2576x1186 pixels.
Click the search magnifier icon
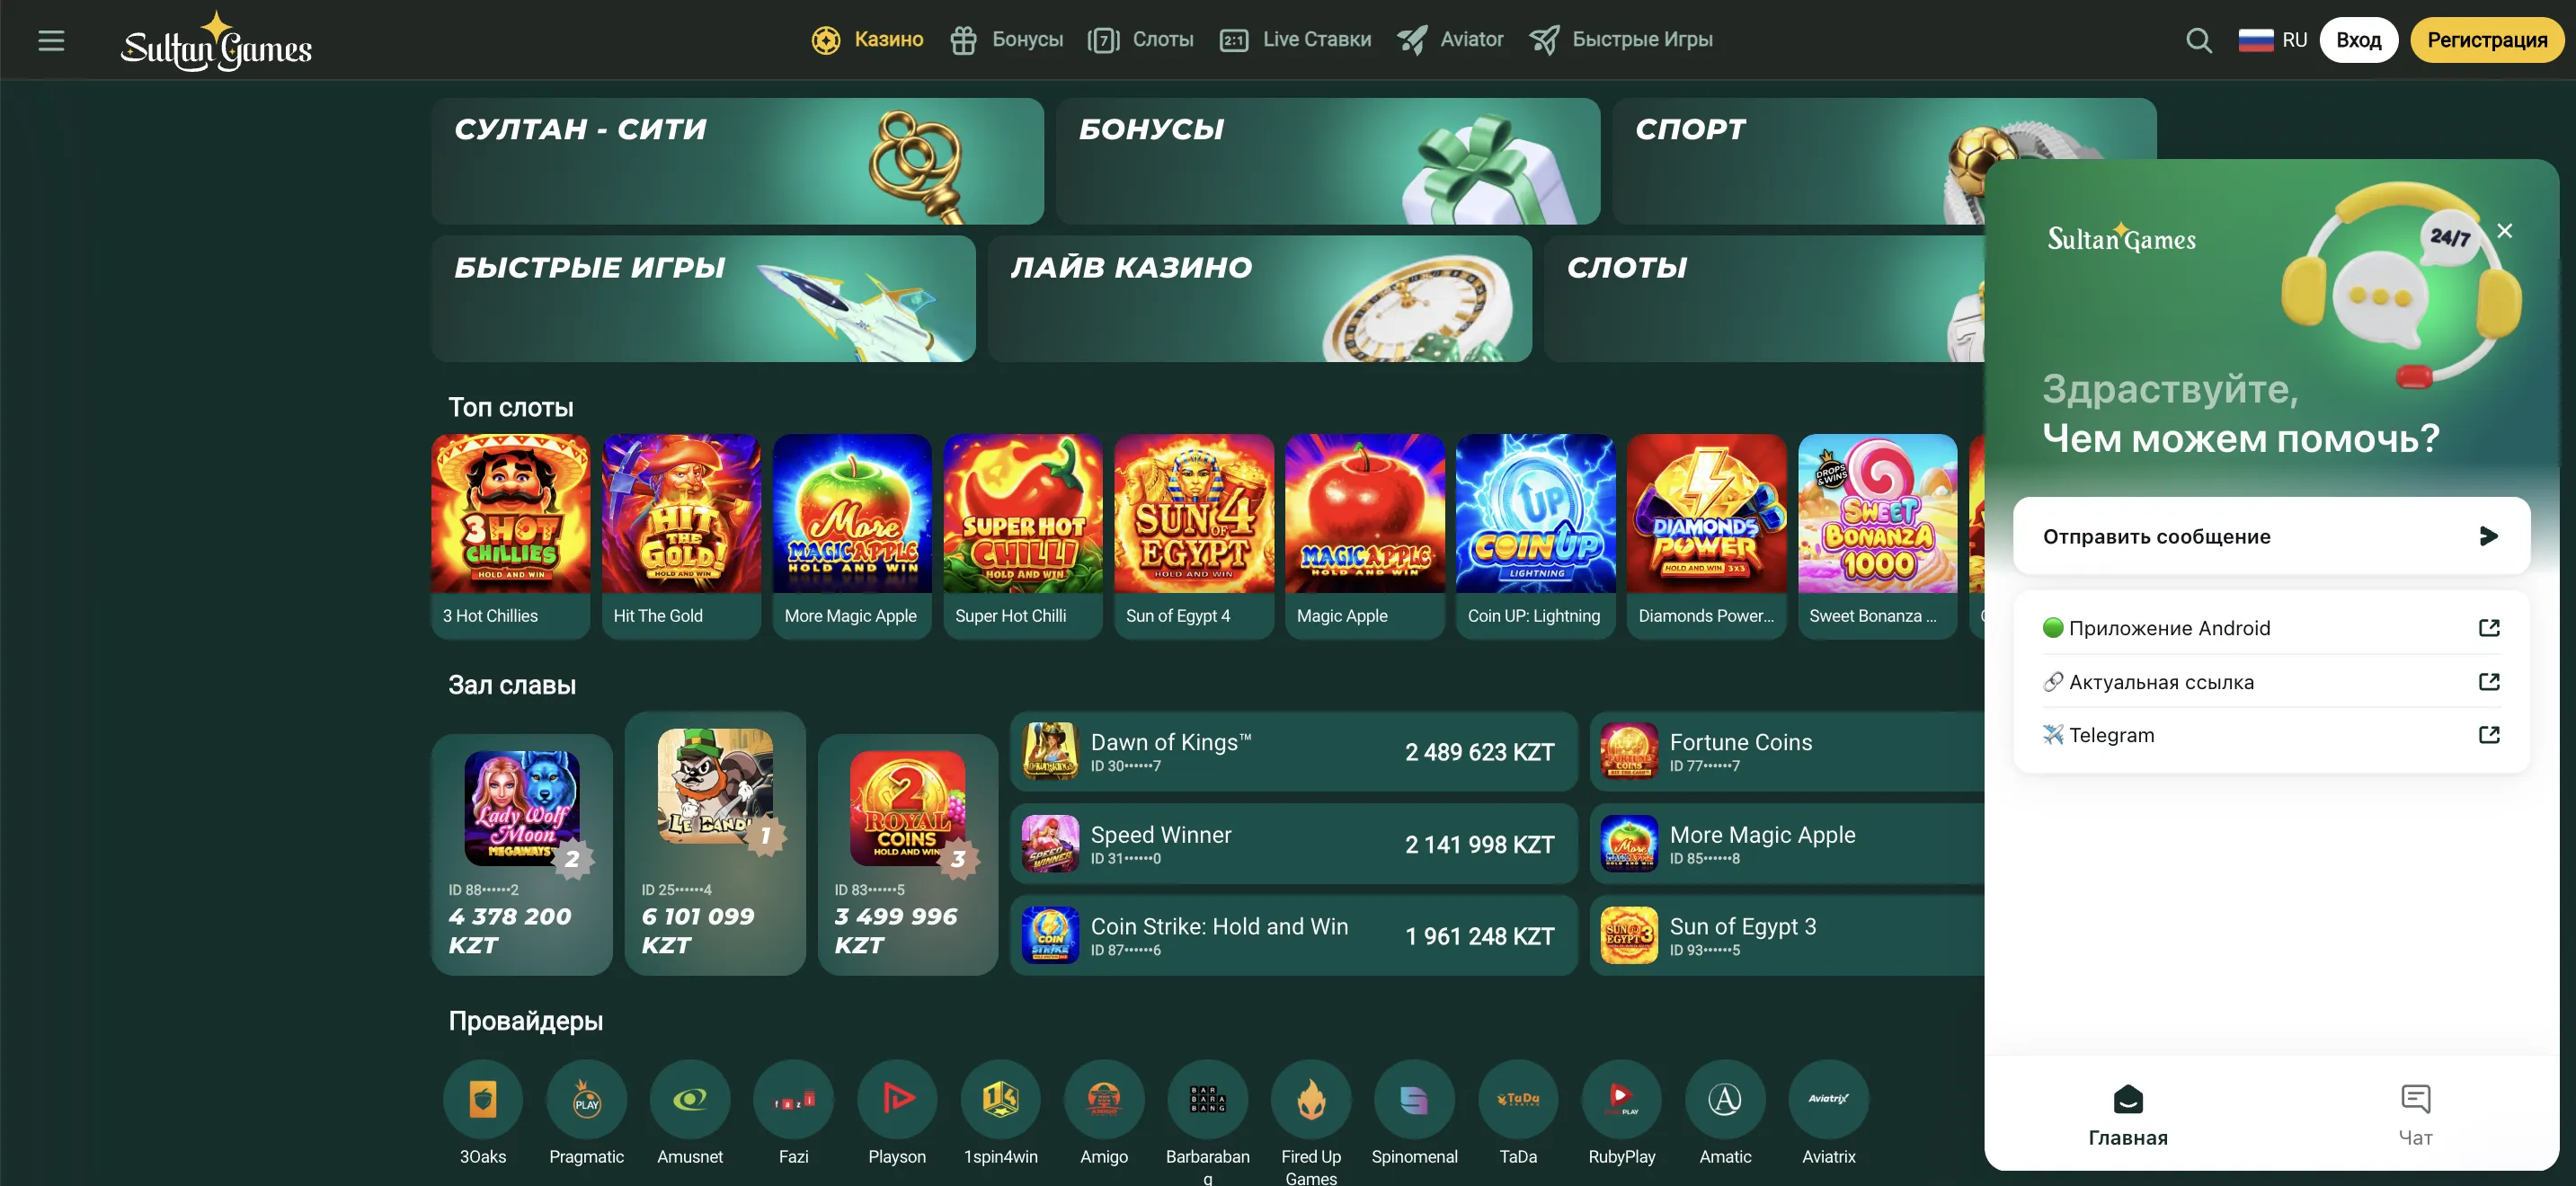[2198, 40]
